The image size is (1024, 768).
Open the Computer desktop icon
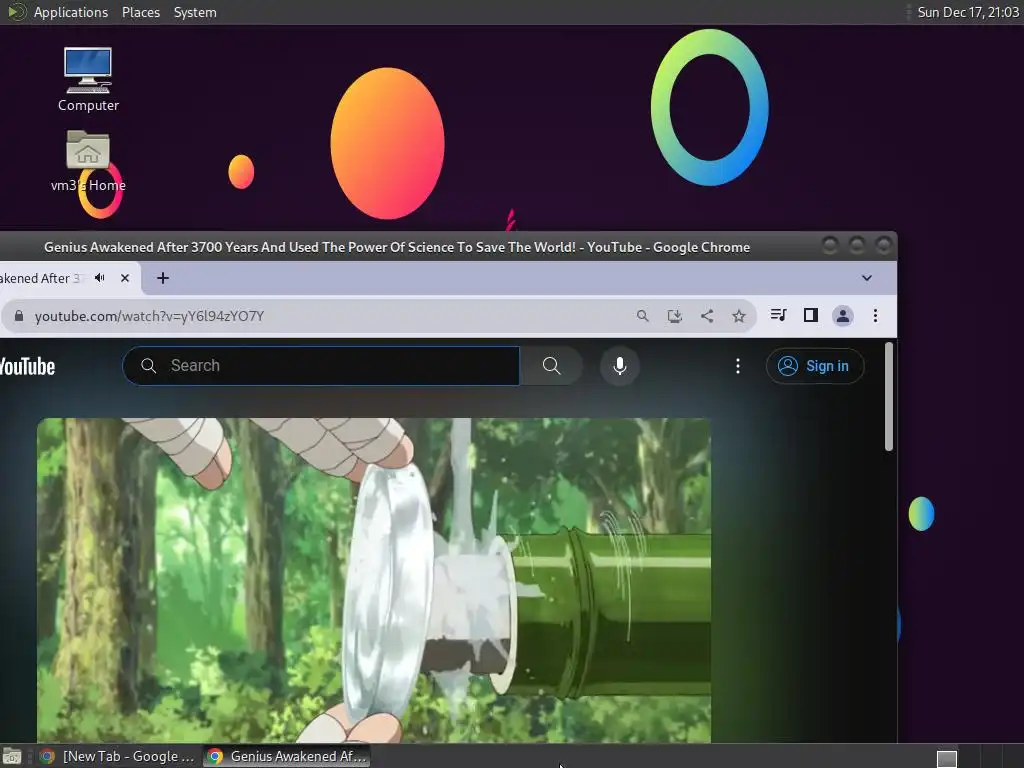[88, 79]
